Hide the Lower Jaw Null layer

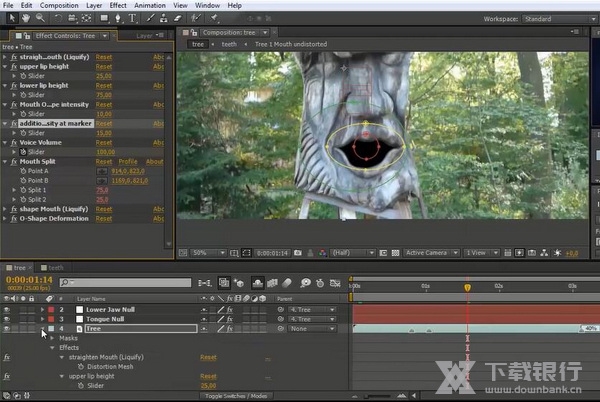[7, 310]
